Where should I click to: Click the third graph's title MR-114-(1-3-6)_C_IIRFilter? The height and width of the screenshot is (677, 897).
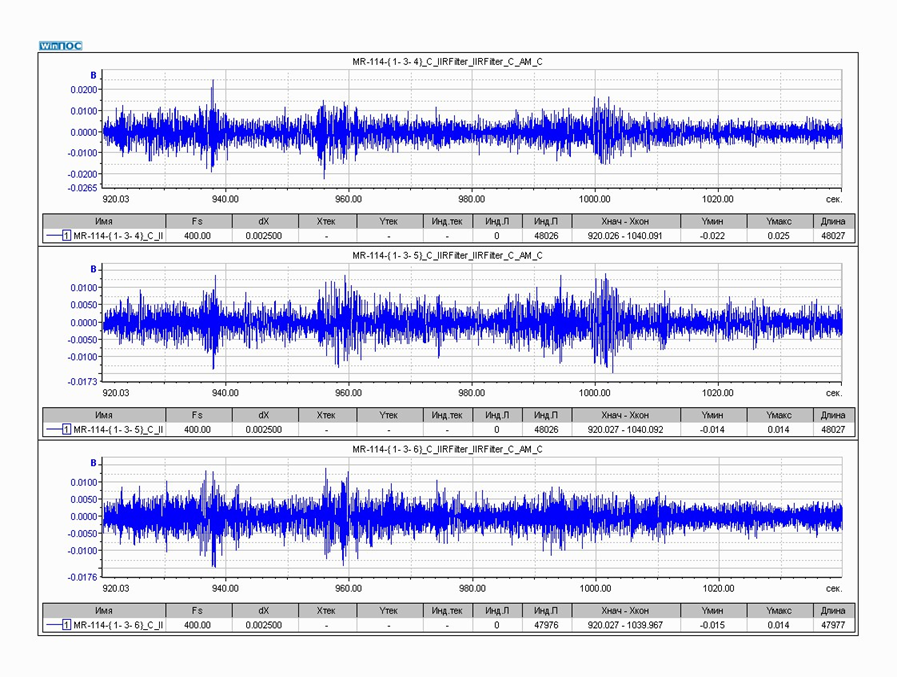click(447, 450)
